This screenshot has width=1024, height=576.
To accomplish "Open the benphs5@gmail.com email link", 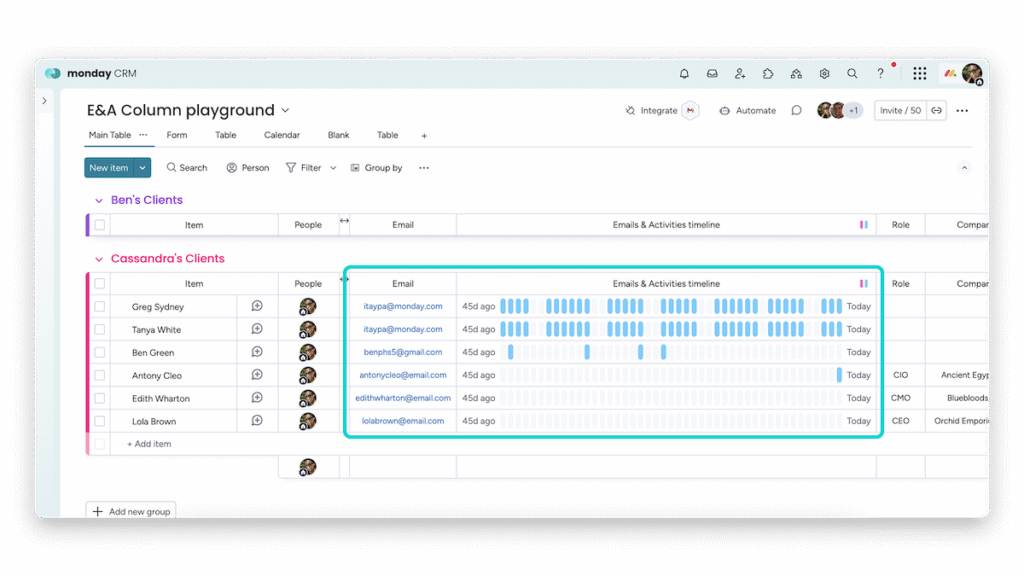I will (x=403, y=352).
